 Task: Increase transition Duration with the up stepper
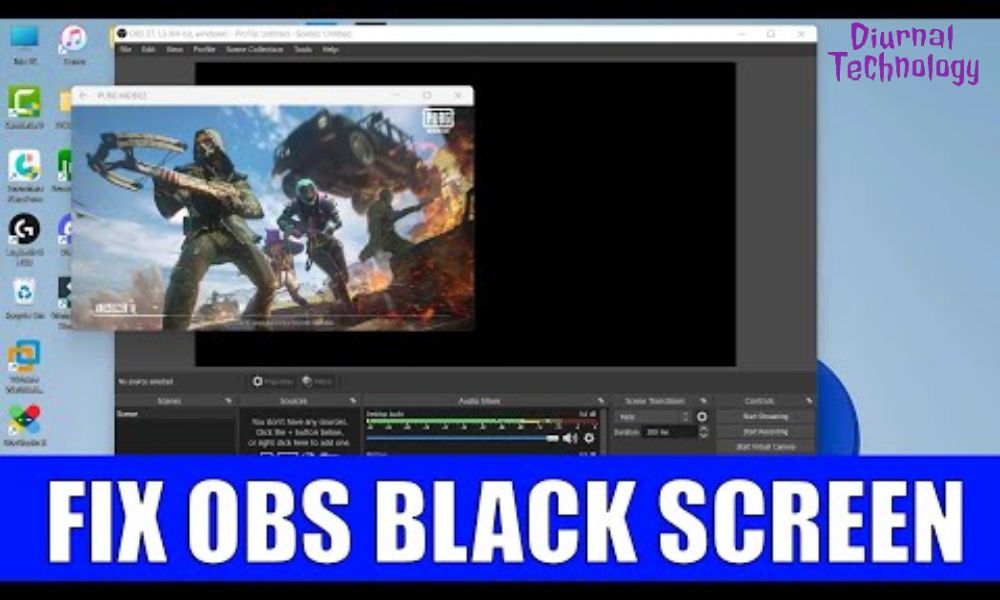[702, 428]
